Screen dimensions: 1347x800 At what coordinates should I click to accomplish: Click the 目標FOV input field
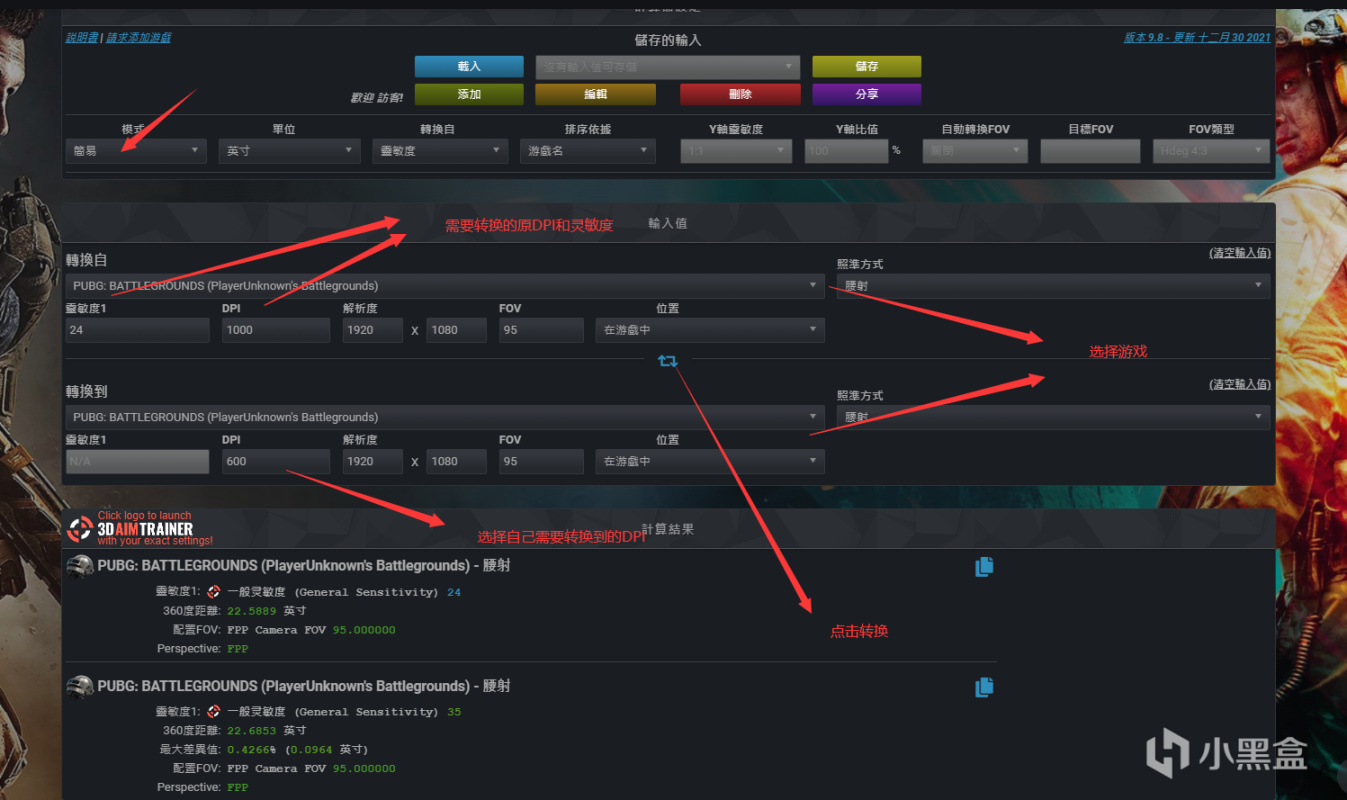1090,151
